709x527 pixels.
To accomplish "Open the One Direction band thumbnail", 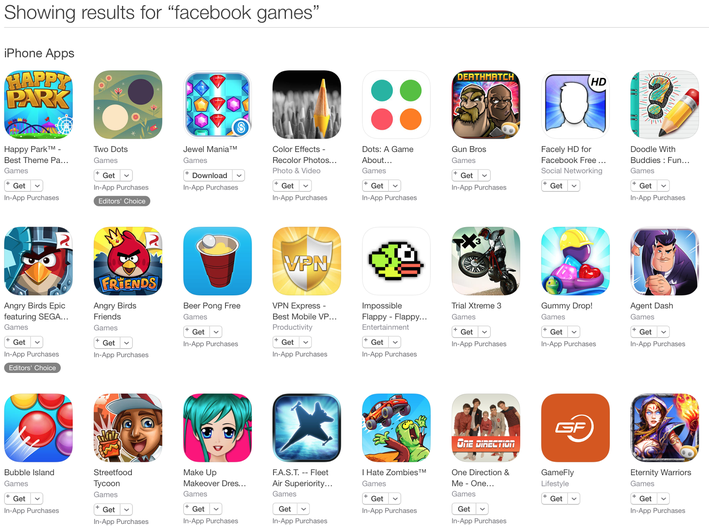I will coord(486,427).
